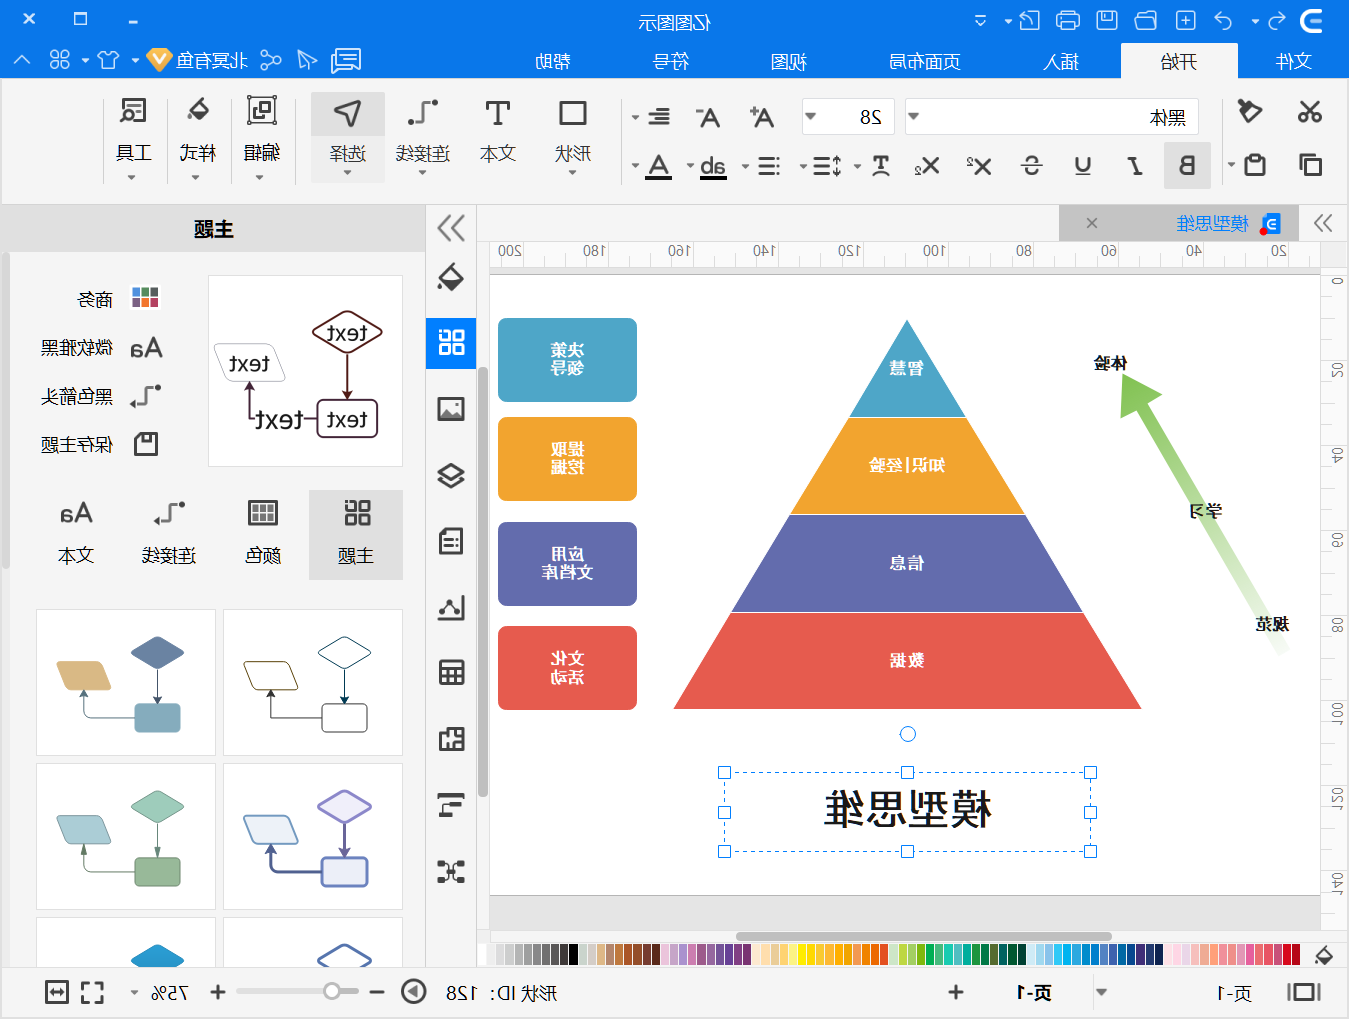
Task: Open the 页面布局 Page Layout tab
Action: (925, 62)
